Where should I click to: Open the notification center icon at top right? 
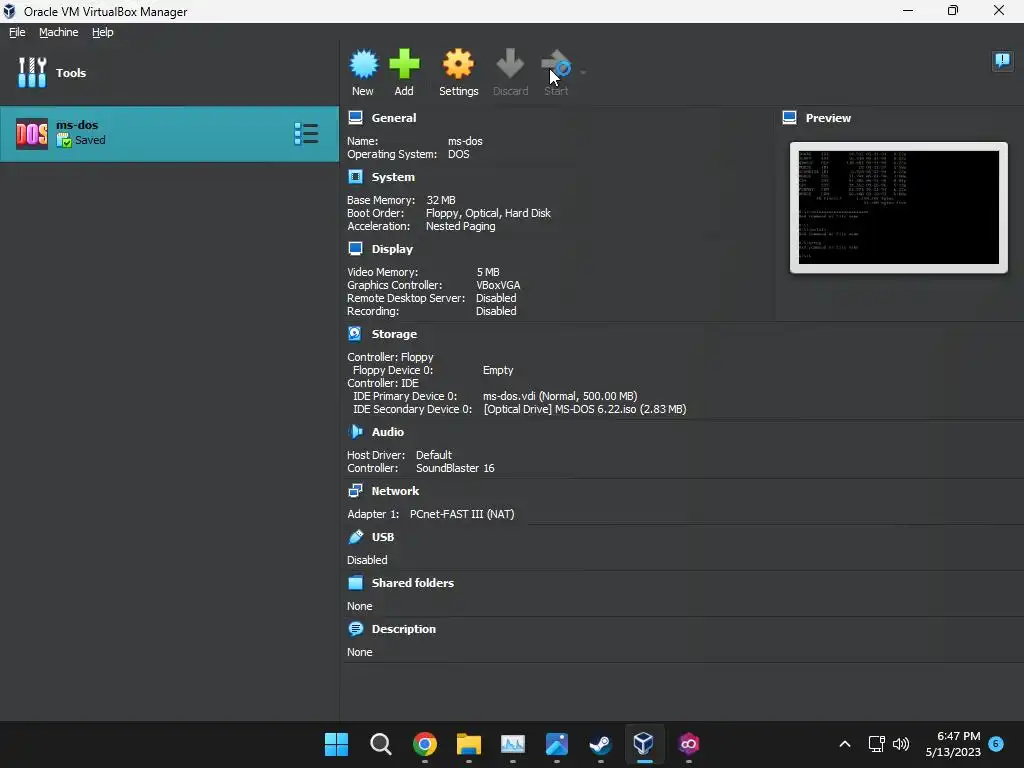pos(1002,61)
